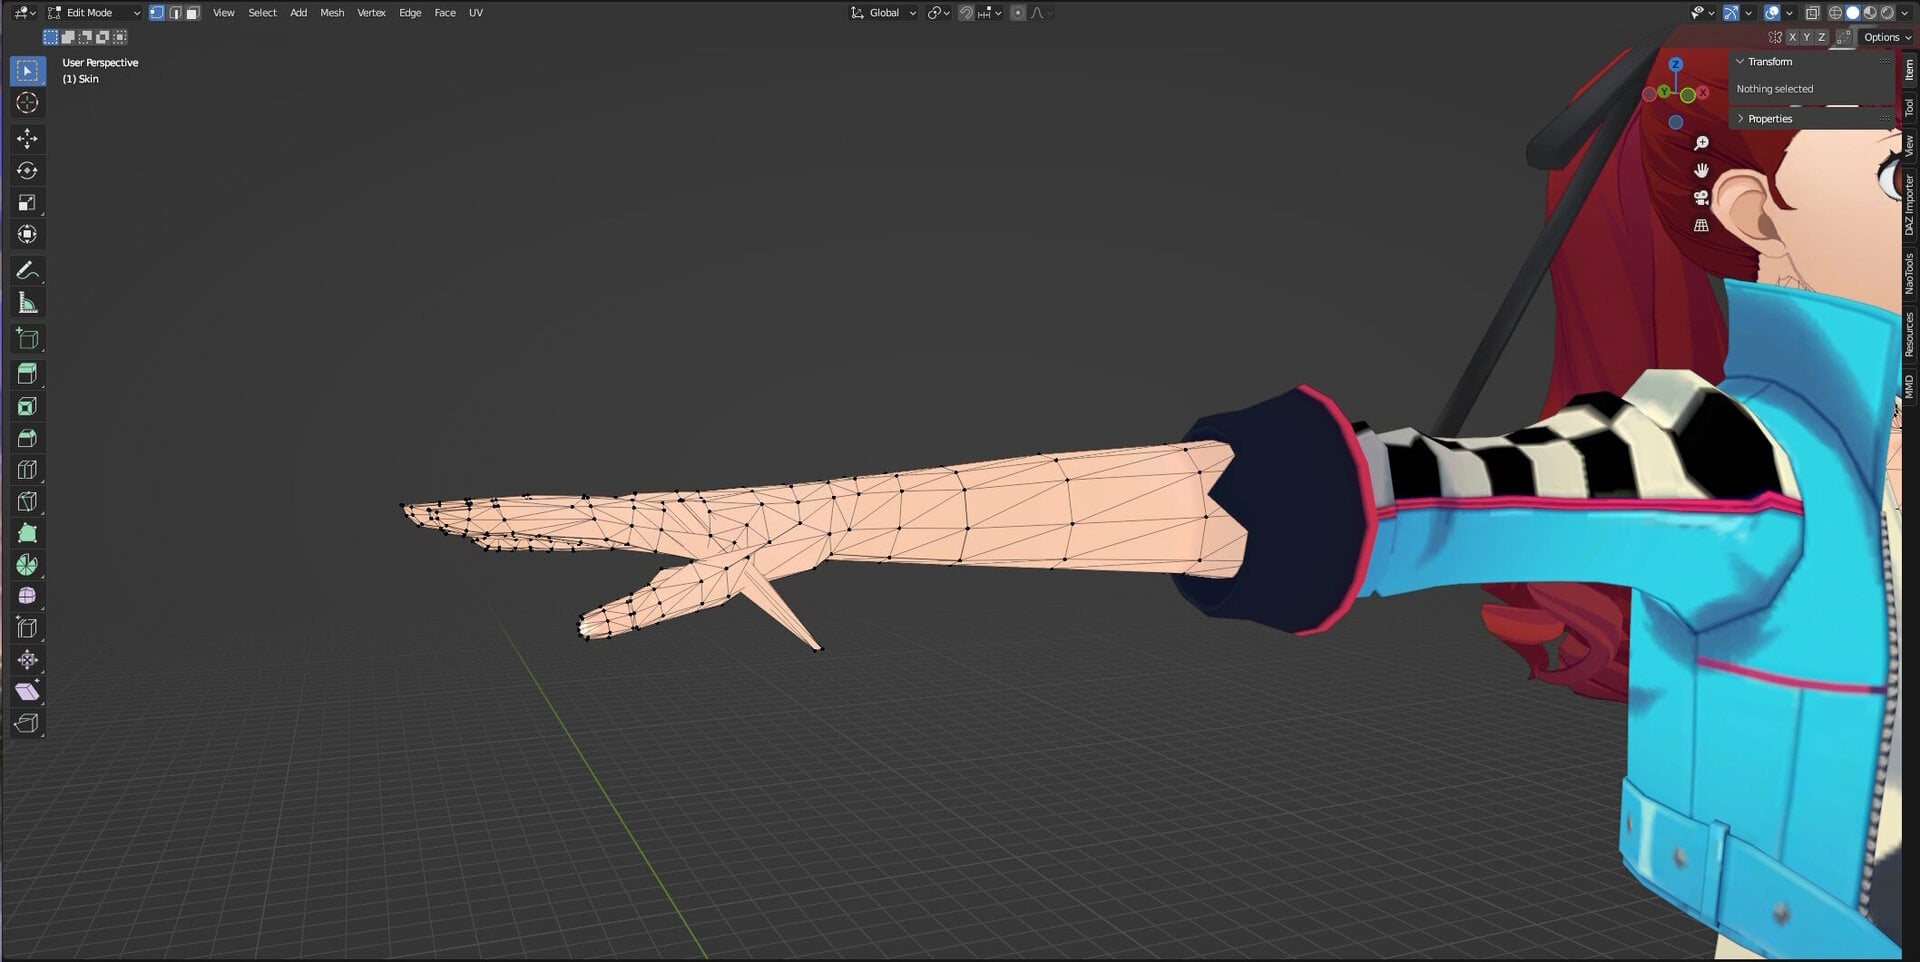
Task: Open the Options dropdown
Action: [x=1887, y=37]
